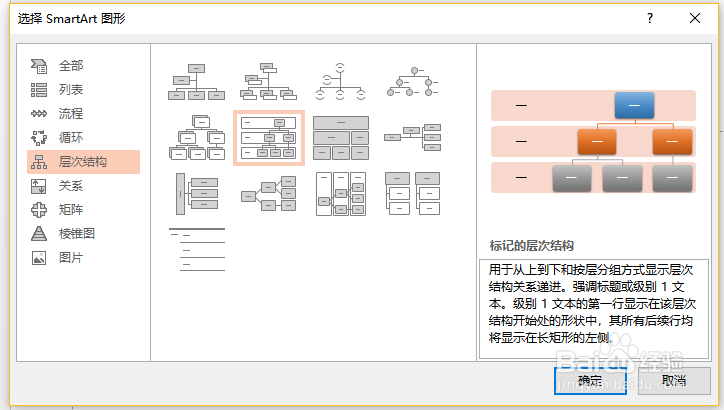The height and width of the screenshot is (410, 724).
Task: Select the 矩阵 (Matrix) category icon
Action: click(x=39, y=210)
